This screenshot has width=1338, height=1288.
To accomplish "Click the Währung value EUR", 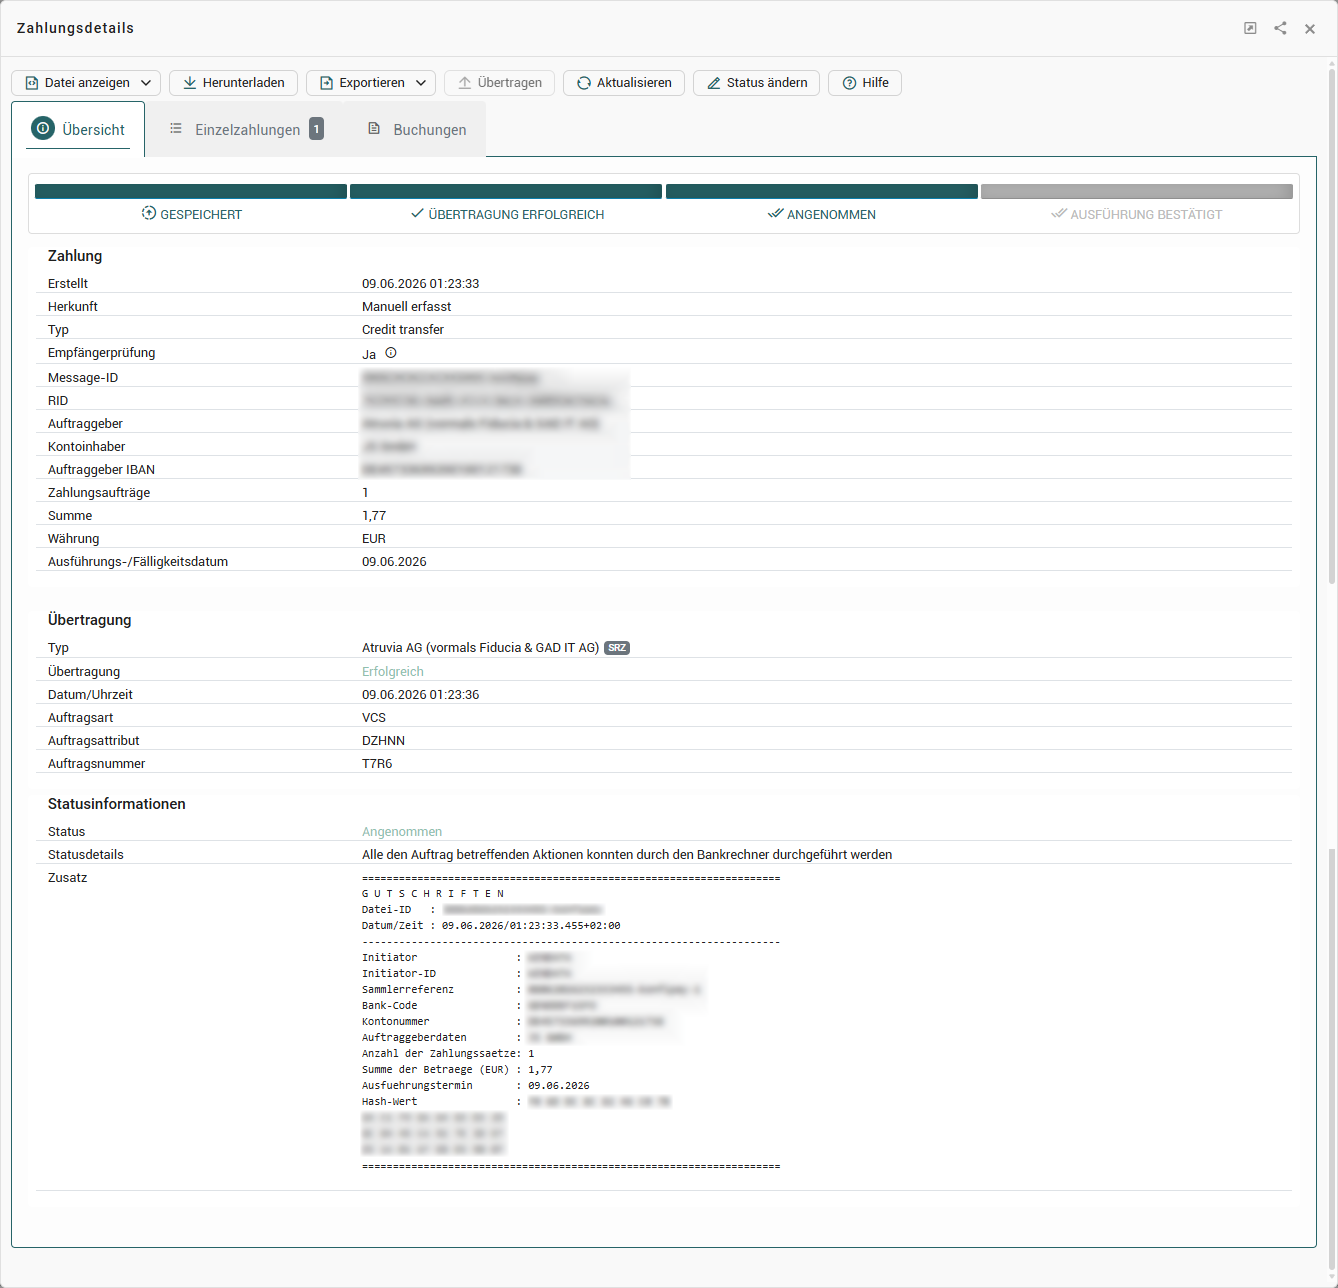I will click(x=374, y=539).
